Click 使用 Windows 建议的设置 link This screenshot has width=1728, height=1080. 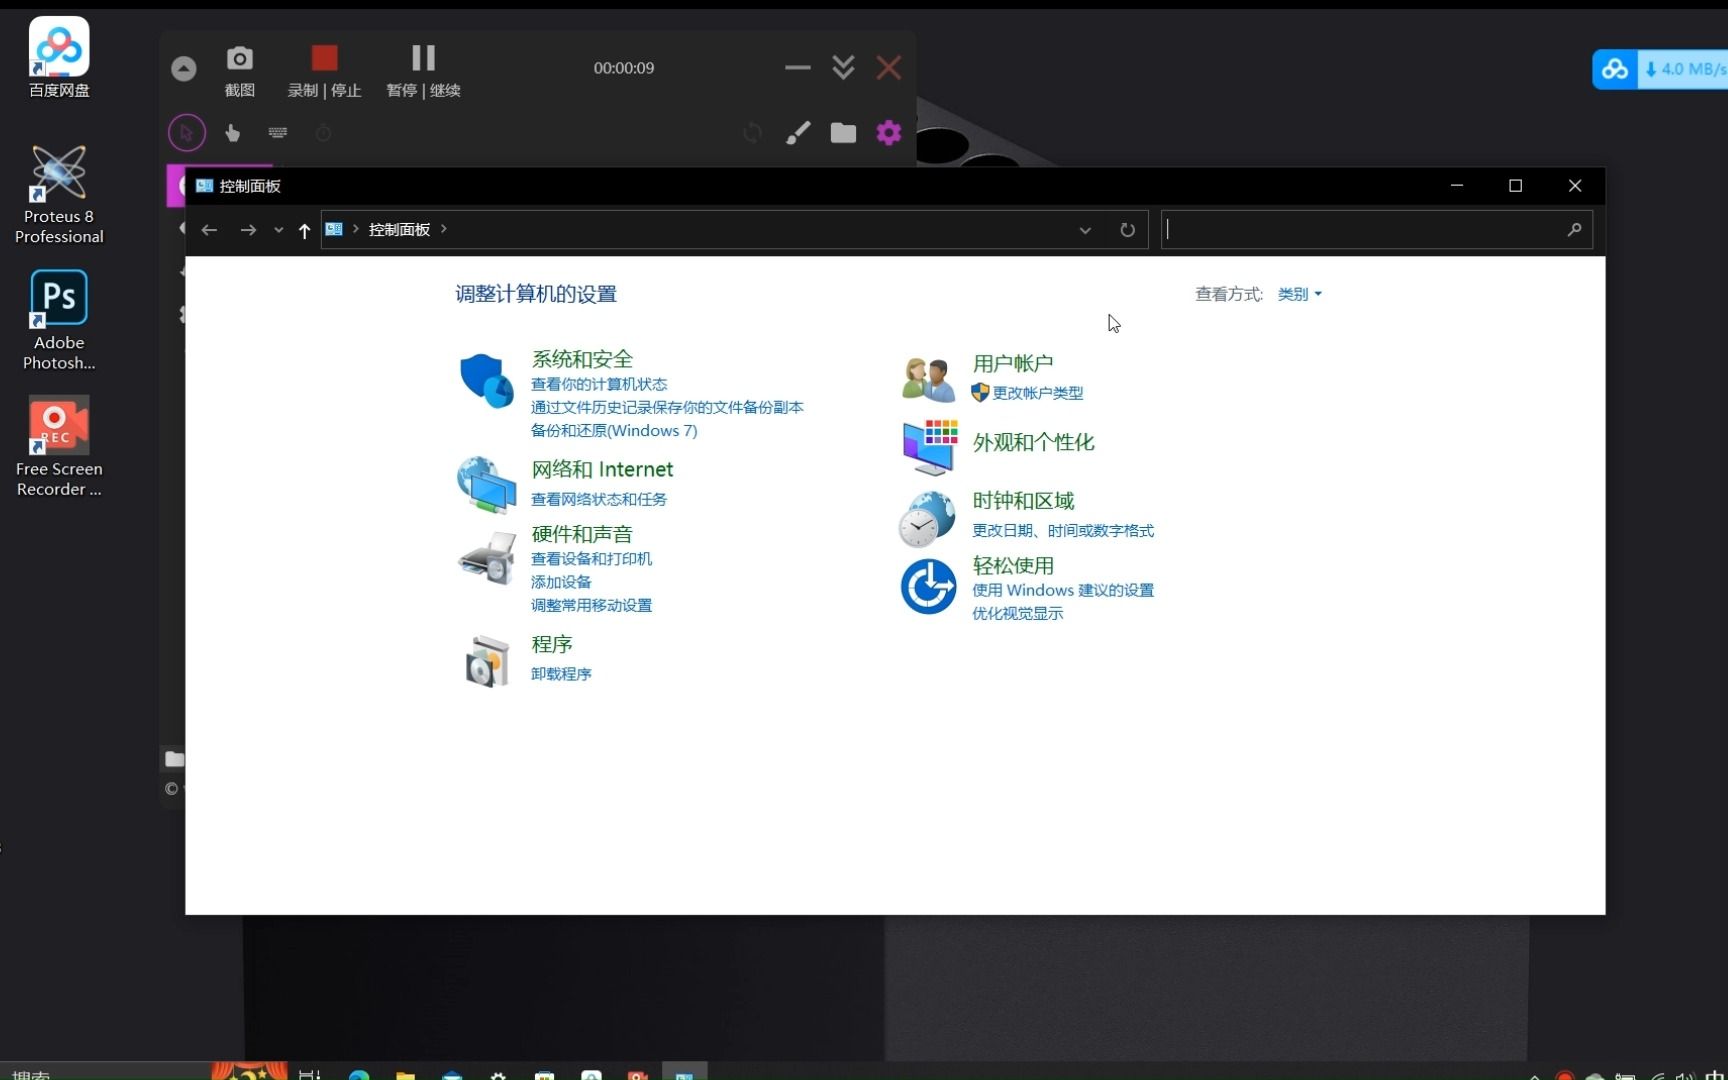tap(1063, 590)
